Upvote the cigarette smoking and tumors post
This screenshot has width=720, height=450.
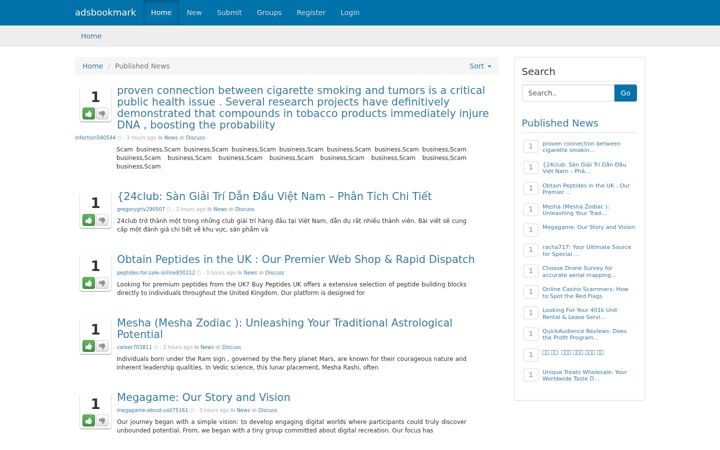point(89,113)
